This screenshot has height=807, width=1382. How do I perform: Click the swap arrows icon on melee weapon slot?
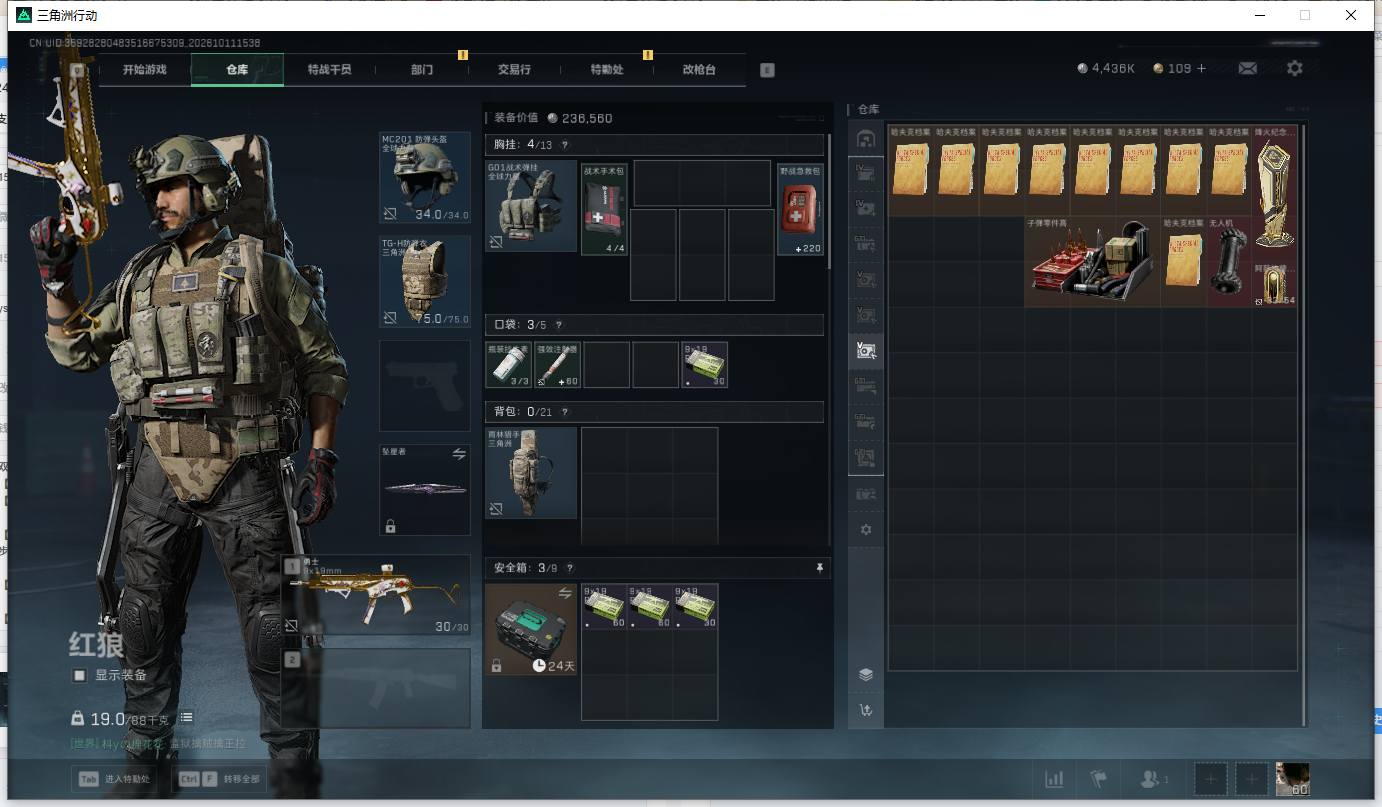tap(459, 454)
